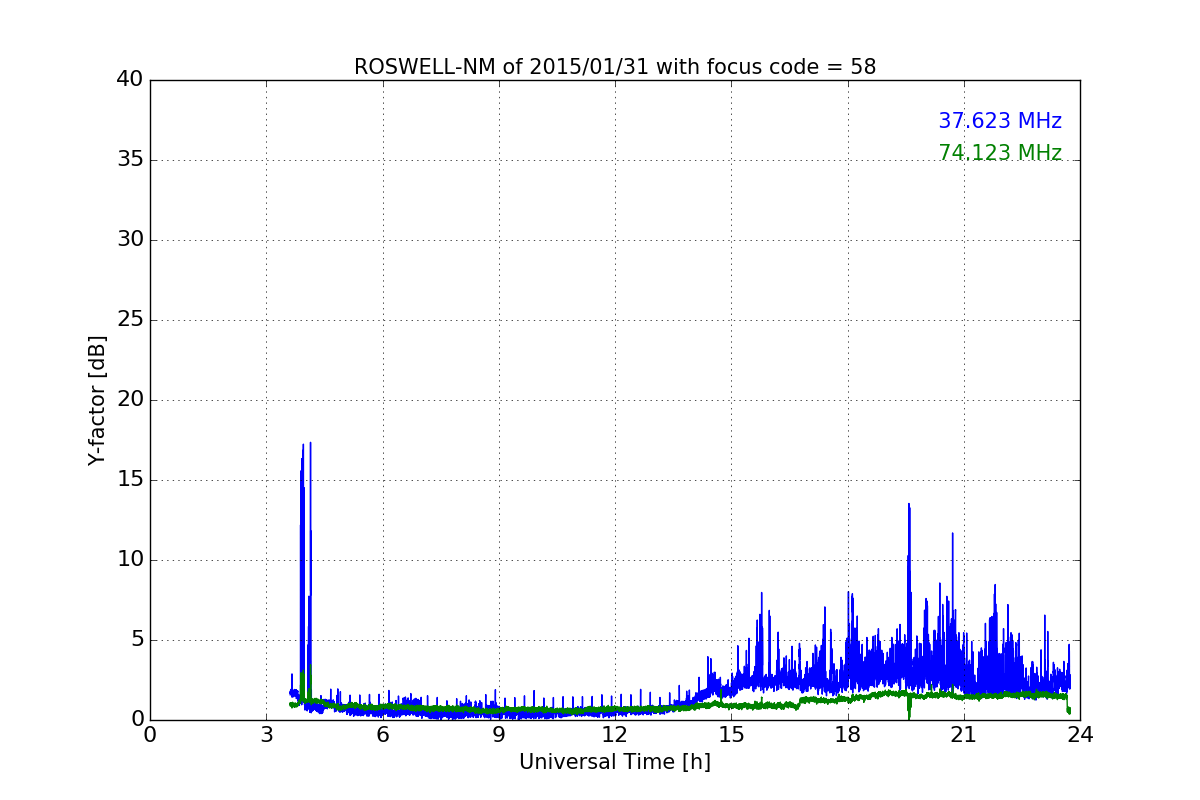
Task: Click the 'Universal Time [h]' axis label
Action: click(615, 762)
